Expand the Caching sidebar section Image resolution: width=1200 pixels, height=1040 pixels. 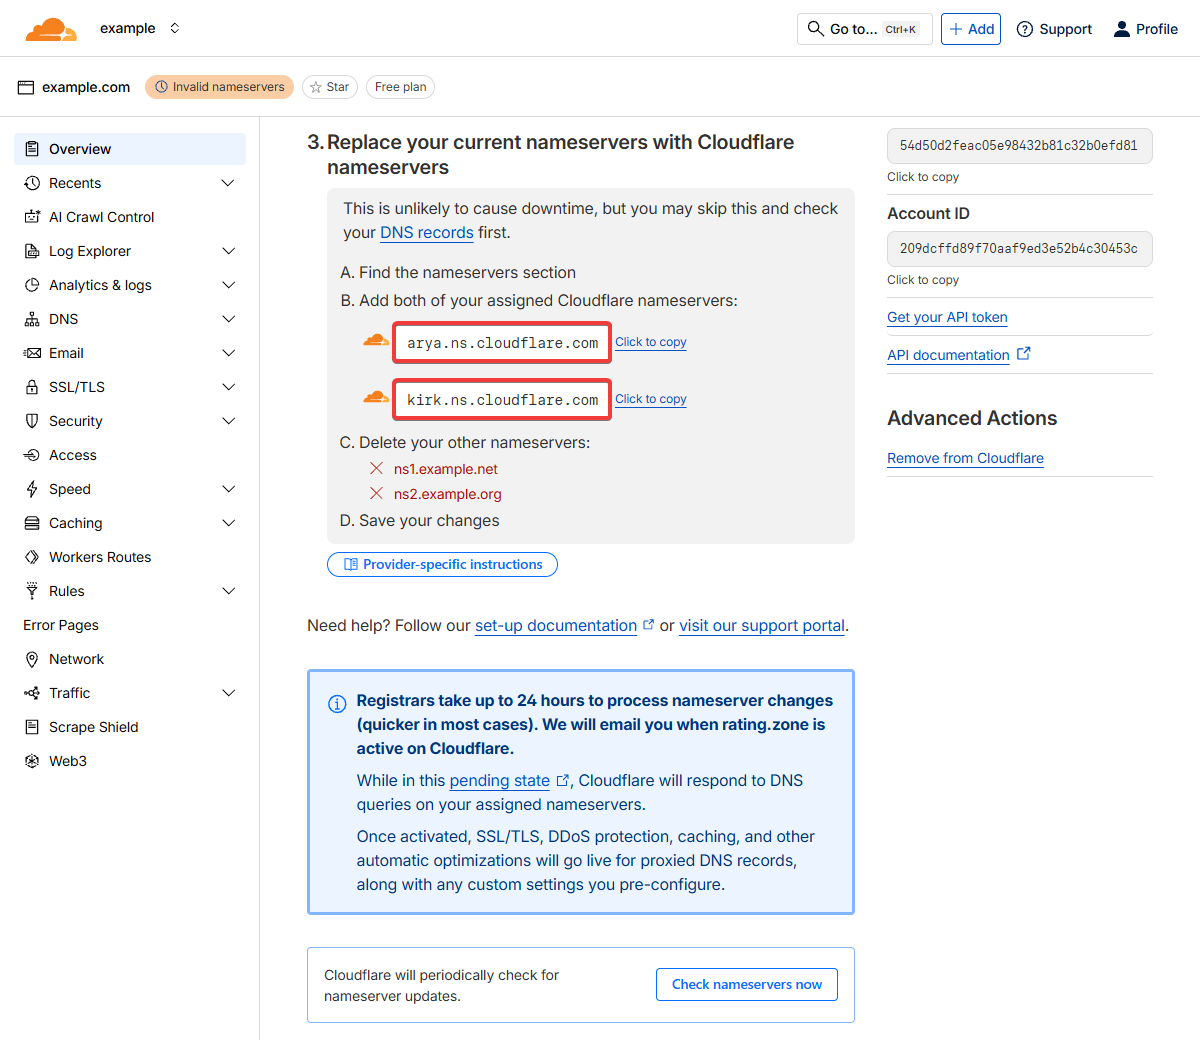point(228,523)
